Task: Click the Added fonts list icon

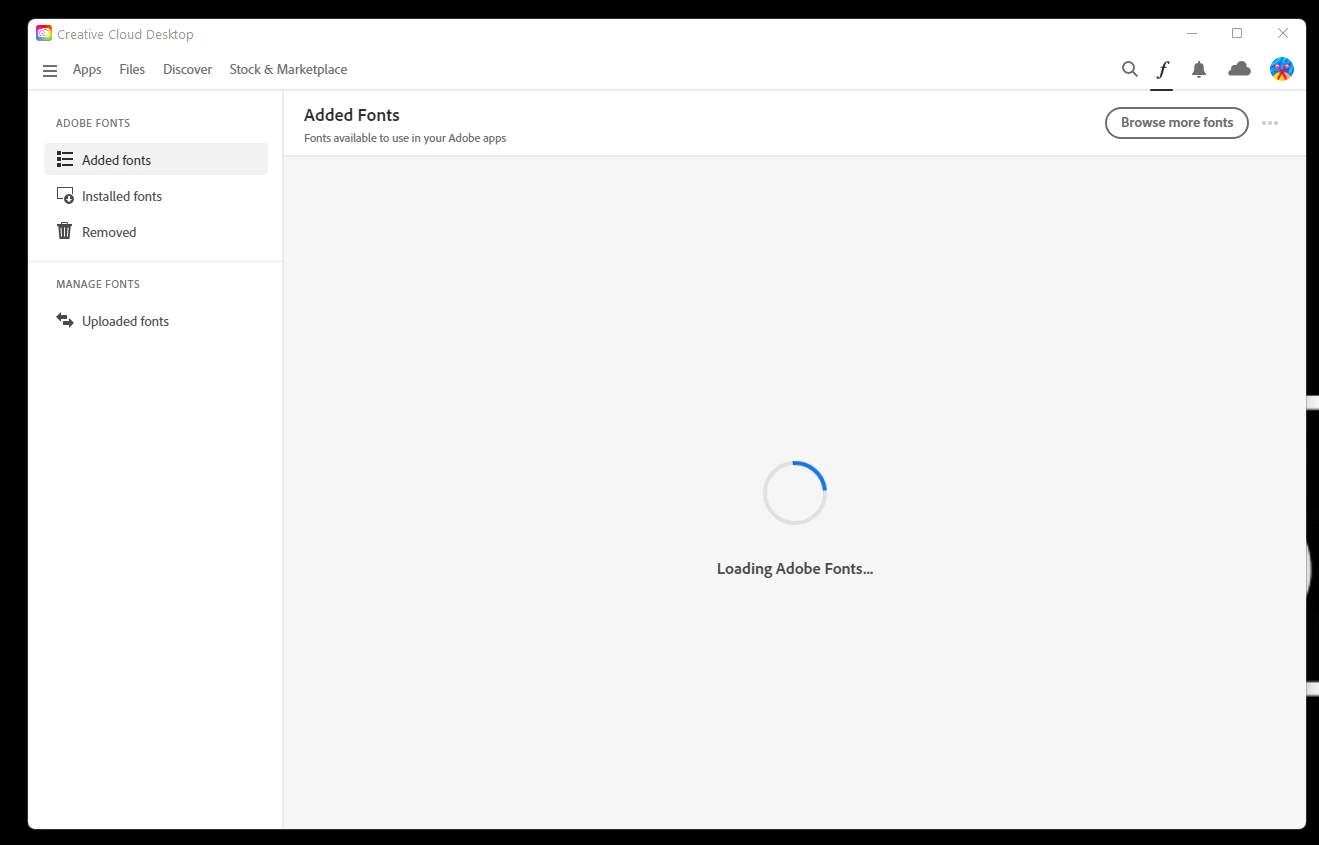Action: pos(65,159)
